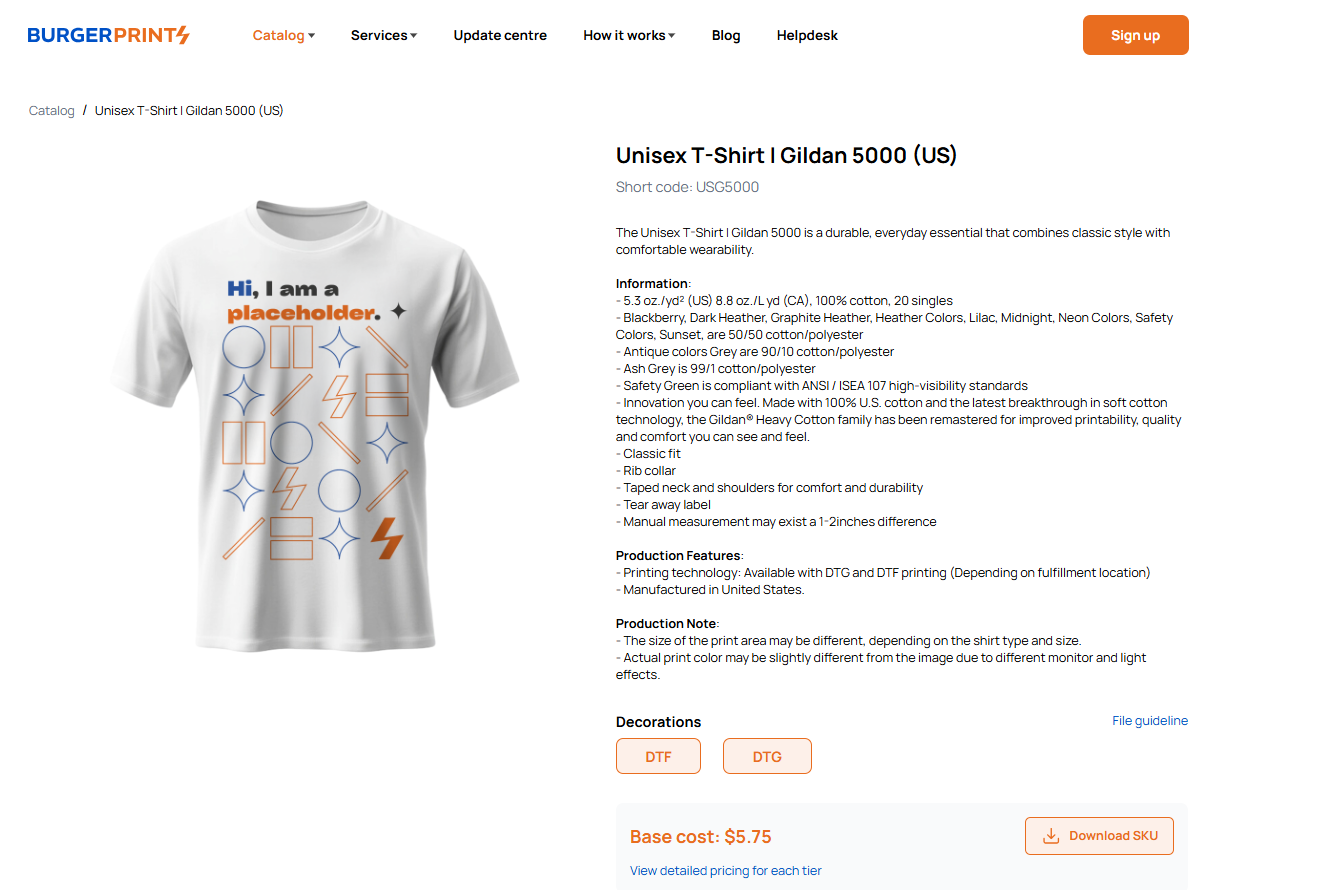Click the t-shirt product image
This screenshot has width=1336, height=890.
[315, 425]
